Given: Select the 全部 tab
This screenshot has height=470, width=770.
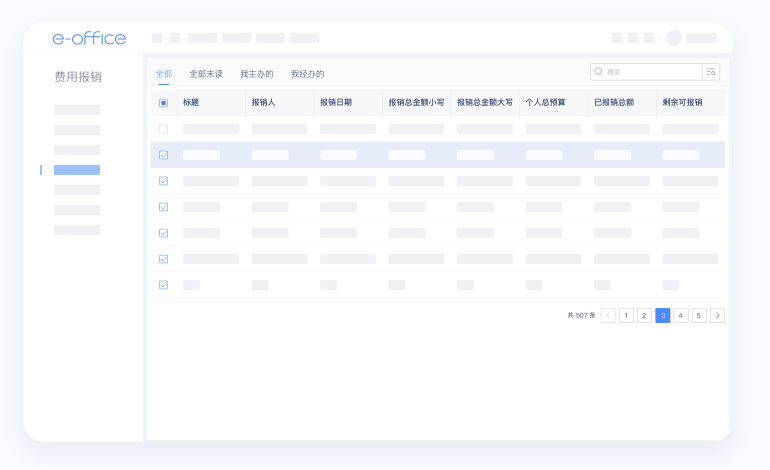Looking at the screenshot, I should (164, 74).
